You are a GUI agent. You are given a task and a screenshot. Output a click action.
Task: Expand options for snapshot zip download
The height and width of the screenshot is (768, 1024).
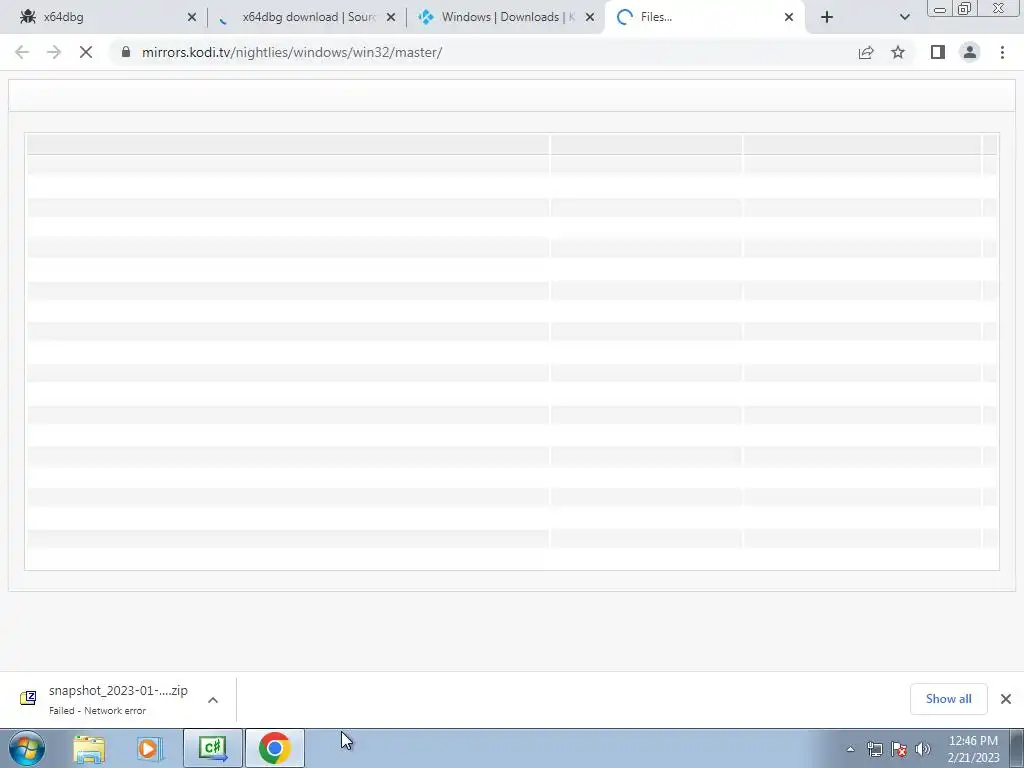click(213, 700)
